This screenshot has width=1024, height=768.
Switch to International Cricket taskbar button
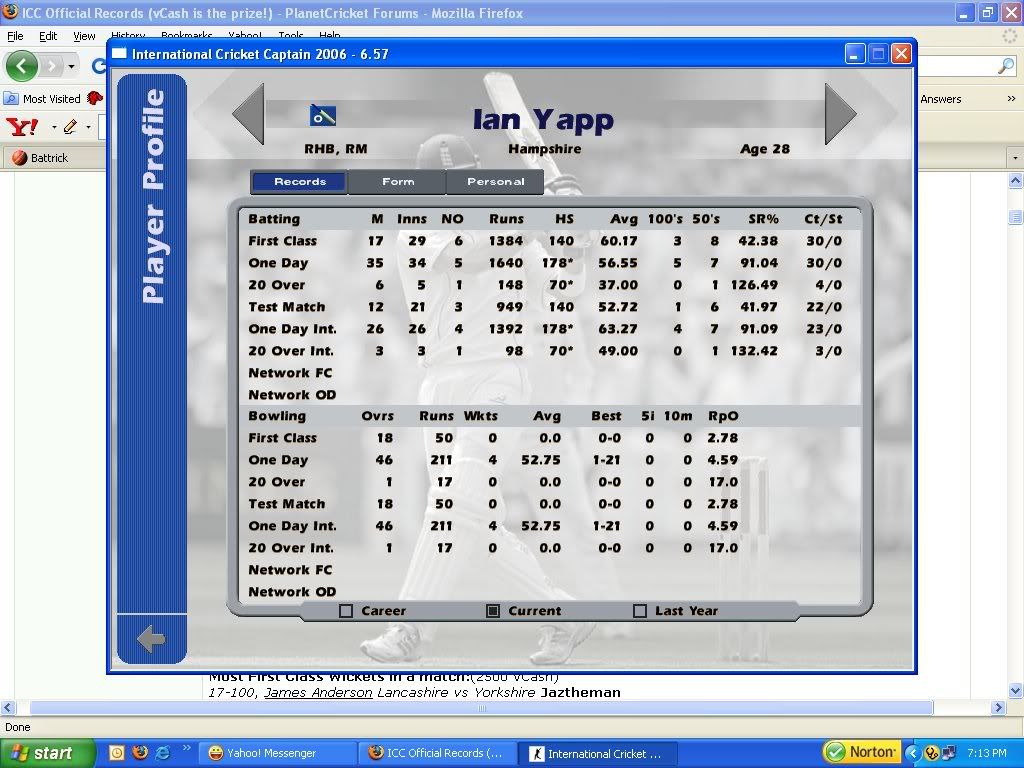point(598,753)
